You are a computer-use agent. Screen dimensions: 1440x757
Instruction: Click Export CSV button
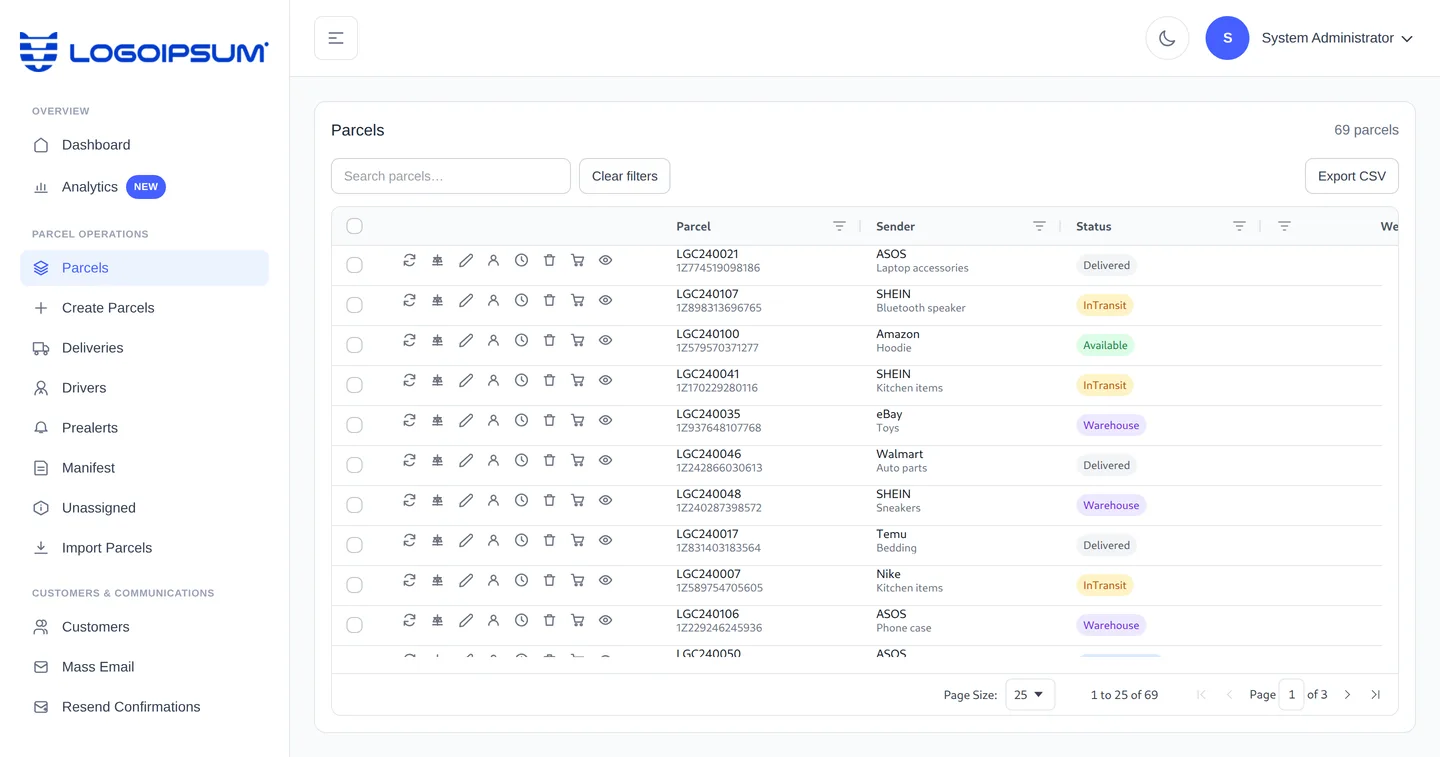pos(1351,176)
